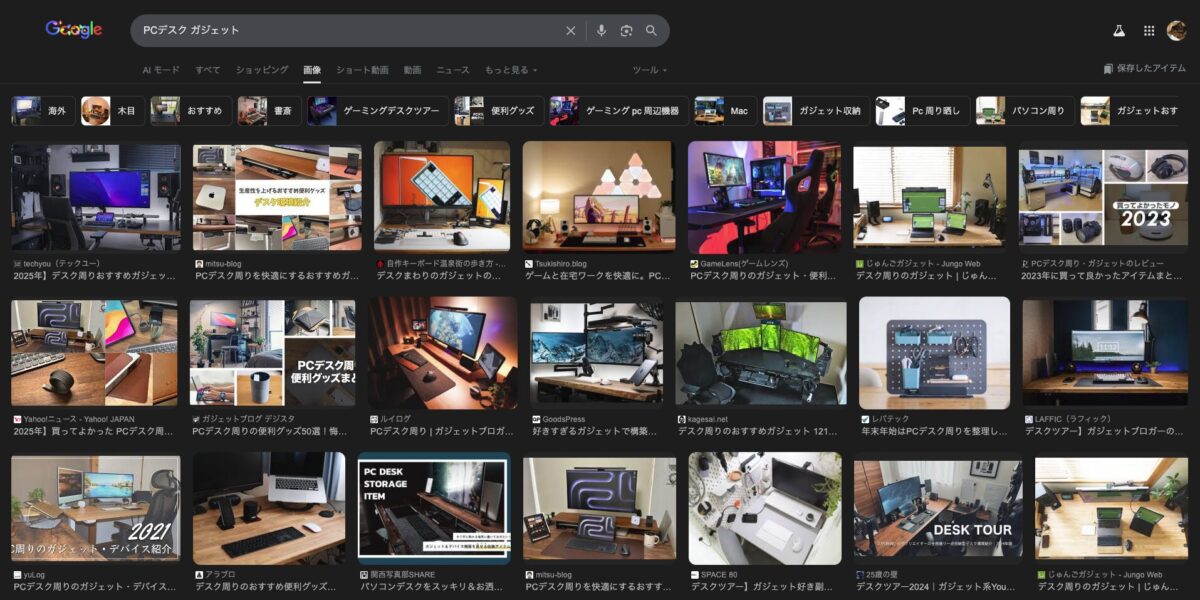Open the DESK TOUR thumbnail image
Image resolution: width=1200 pixels, height=600 pixels.
[937, 508]
